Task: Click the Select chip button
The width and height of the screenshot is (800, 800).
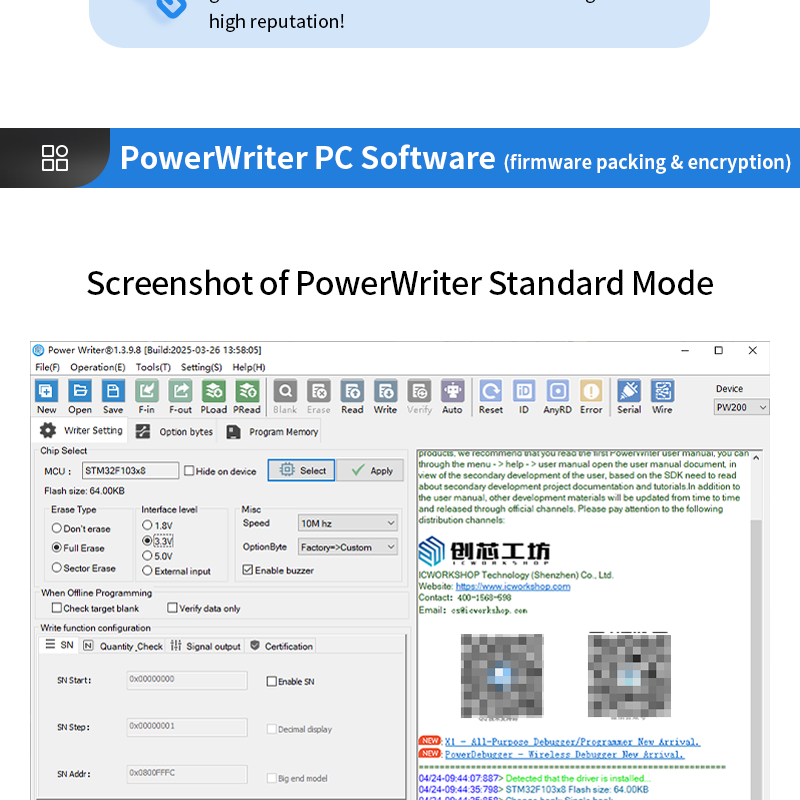Action: [301, 469]
